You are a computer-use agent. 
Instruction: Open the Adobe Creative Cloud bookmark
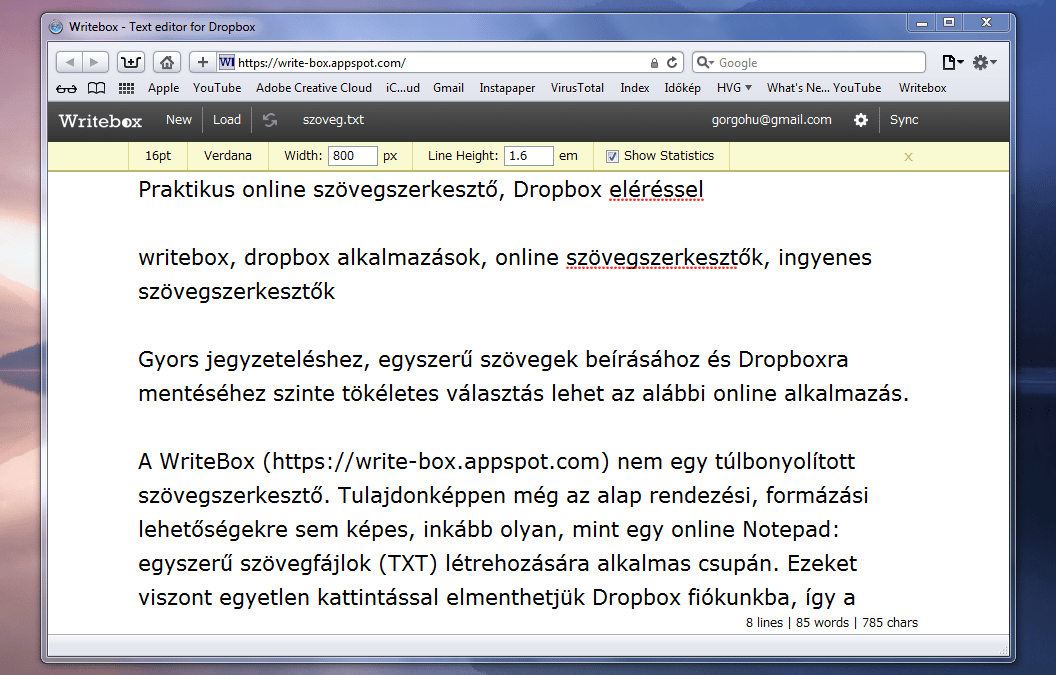(x=314, y=88)
